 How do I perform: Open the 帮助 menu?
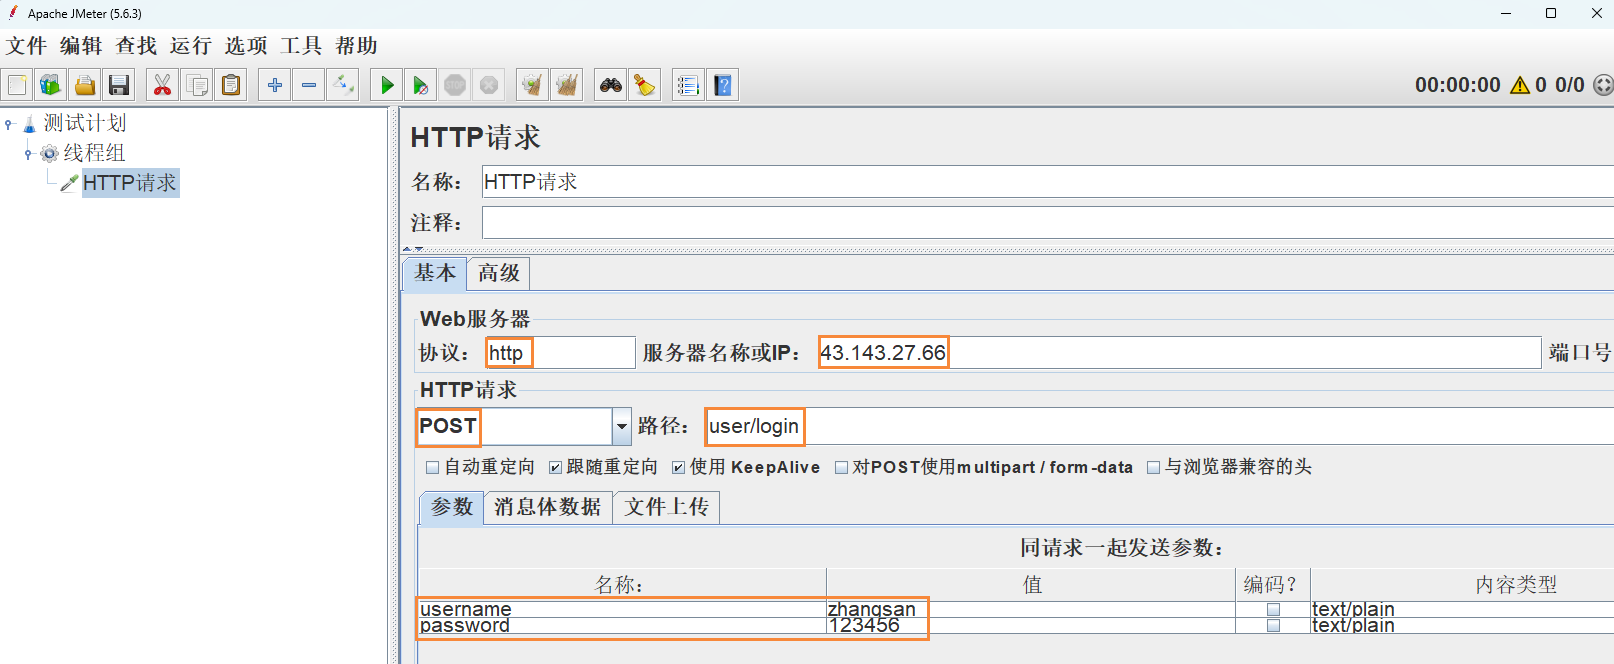click(x=357, y=46)
